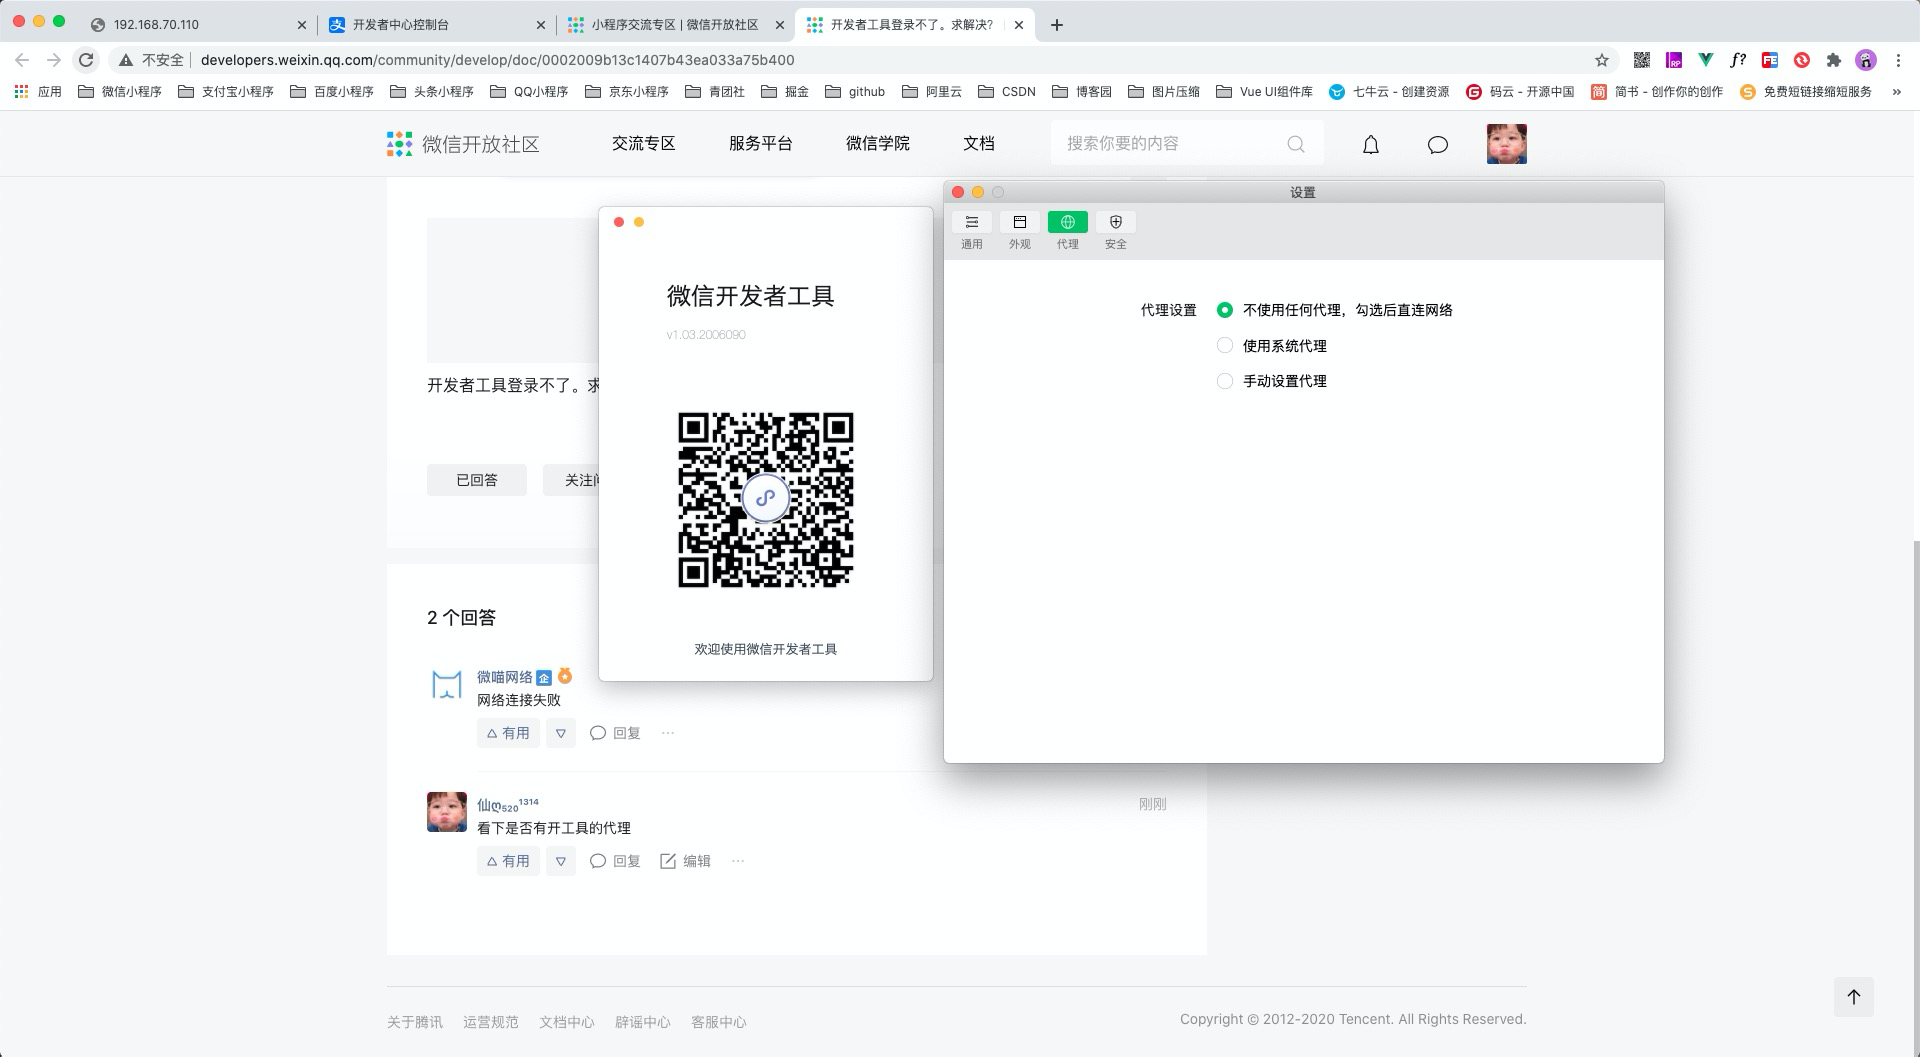Edit the 看下是否有开工具的代理 answer
Image resolution: width=1920 pixels, height=1057 pixels.
685,861
